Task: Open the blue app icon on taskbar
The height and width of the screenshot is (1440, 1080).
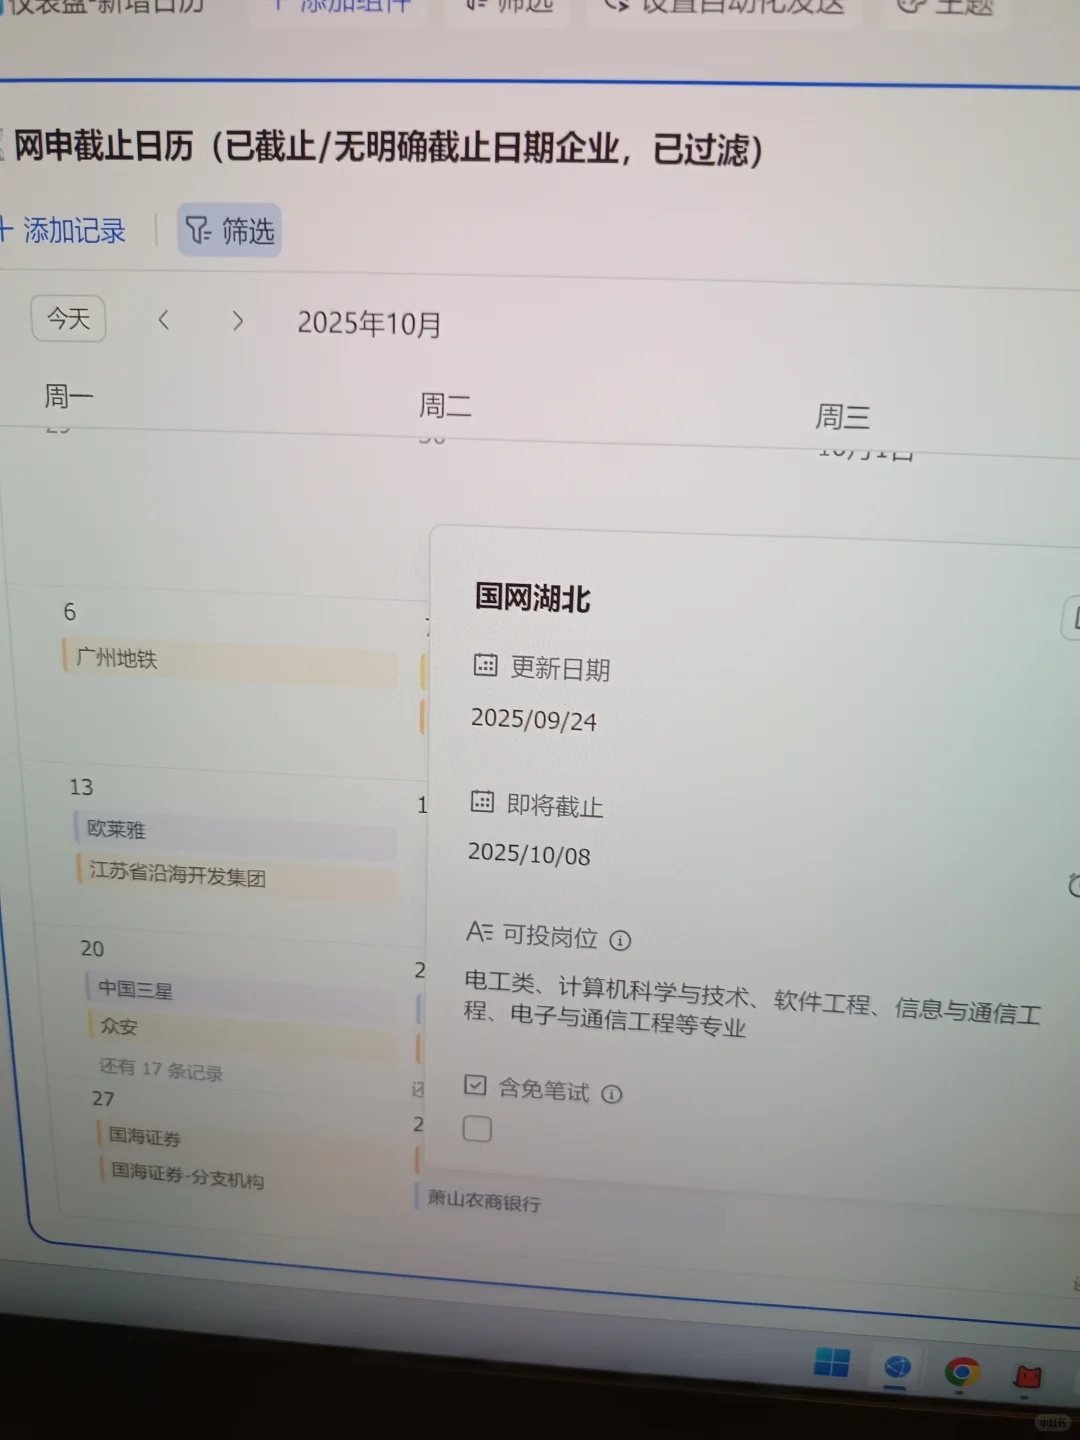Action: click(897, 1367)
